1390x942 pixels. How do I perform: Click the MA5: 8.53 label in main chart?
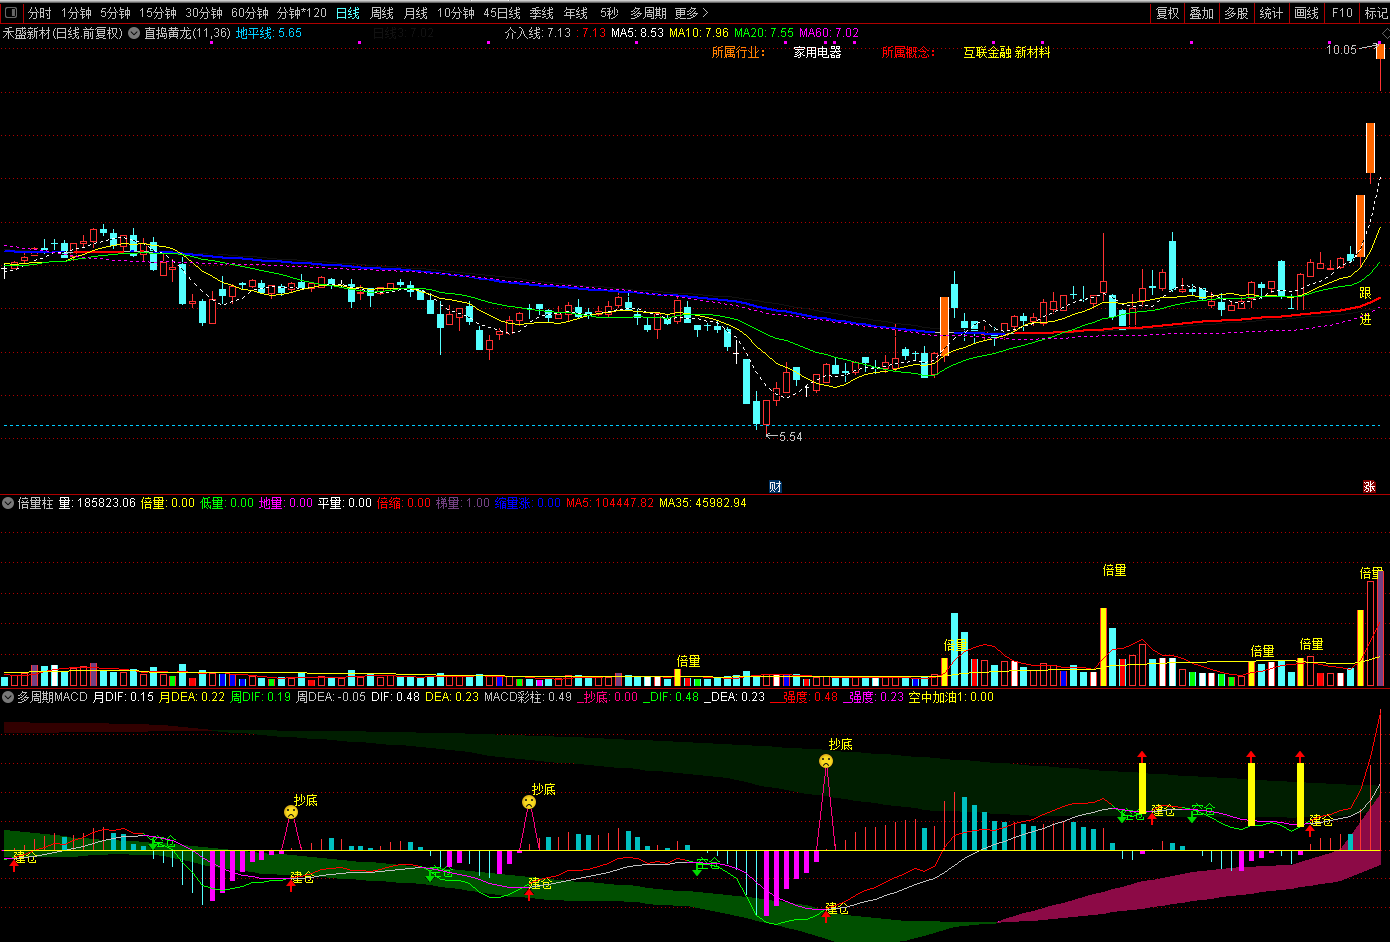coord(638,33)
